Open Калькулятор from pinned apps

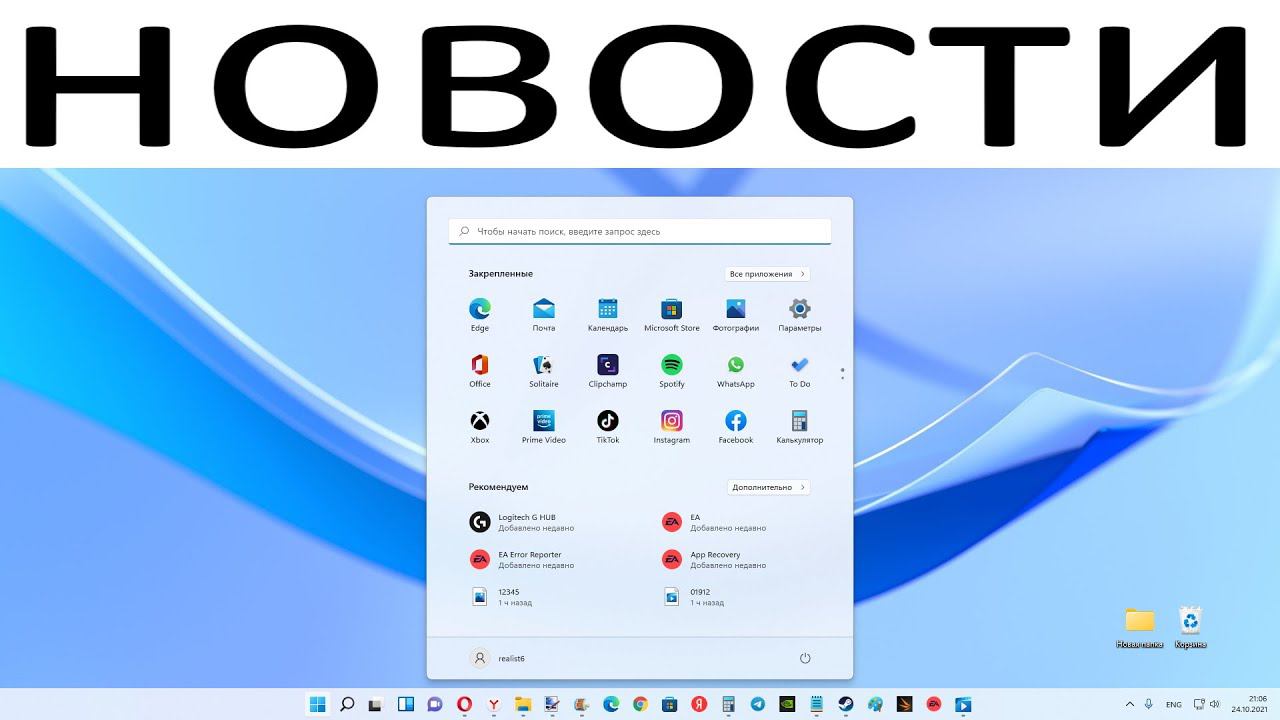[800, 426]
